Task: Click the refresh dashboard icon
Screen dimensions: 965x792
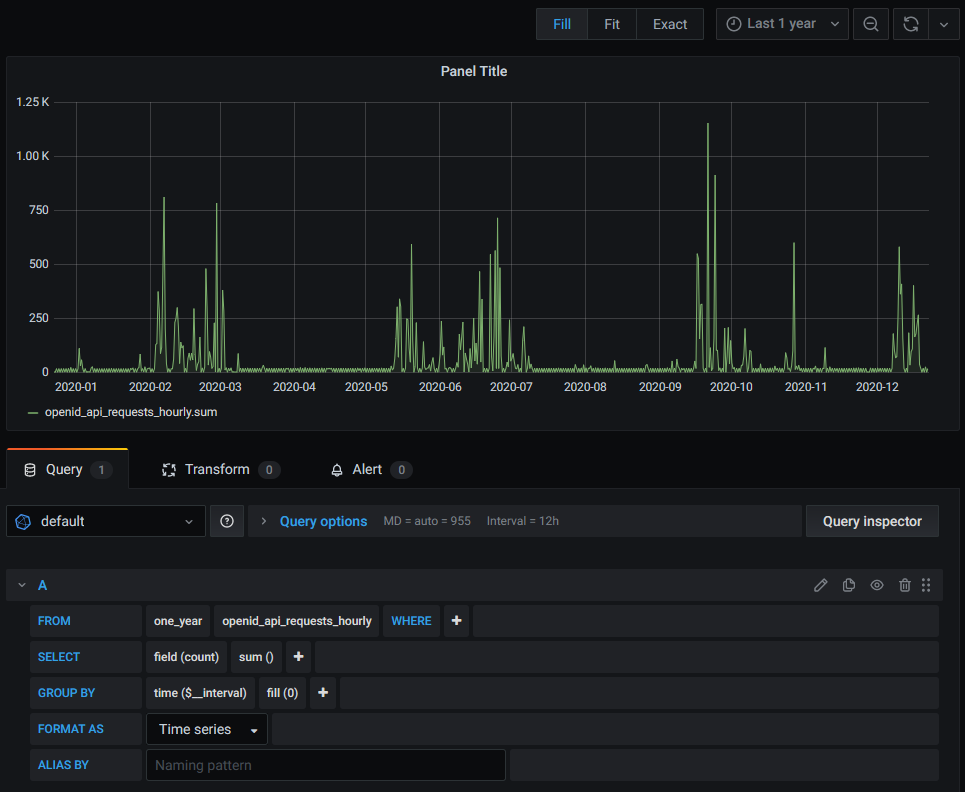Action: coord(911,24)
